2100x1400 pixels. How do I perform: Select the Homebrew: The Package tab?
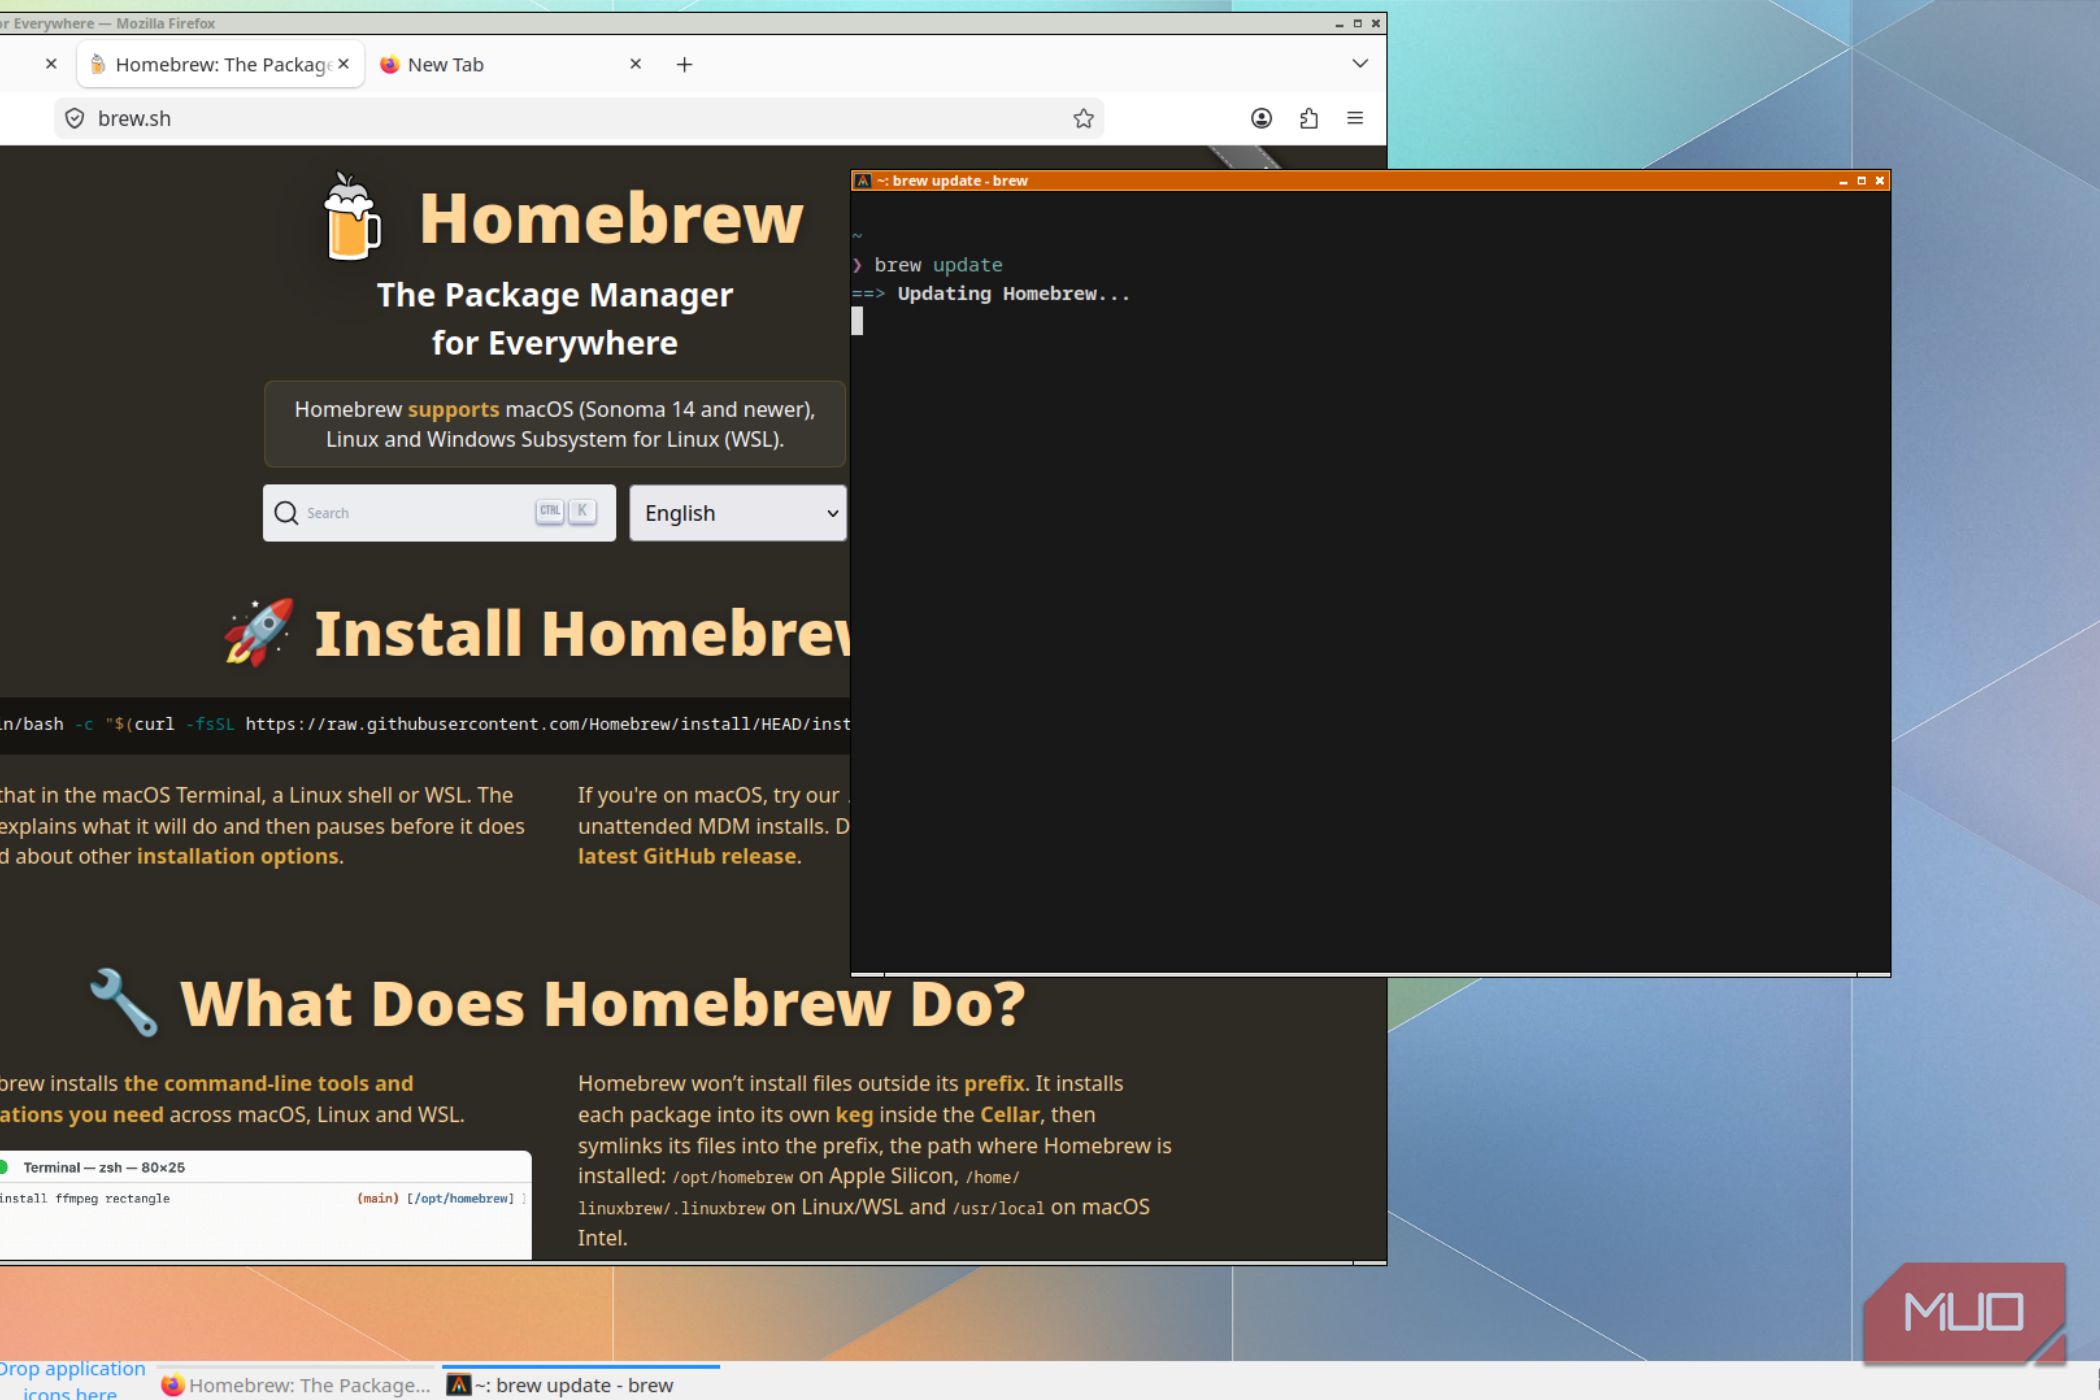[x=221, y=65]
